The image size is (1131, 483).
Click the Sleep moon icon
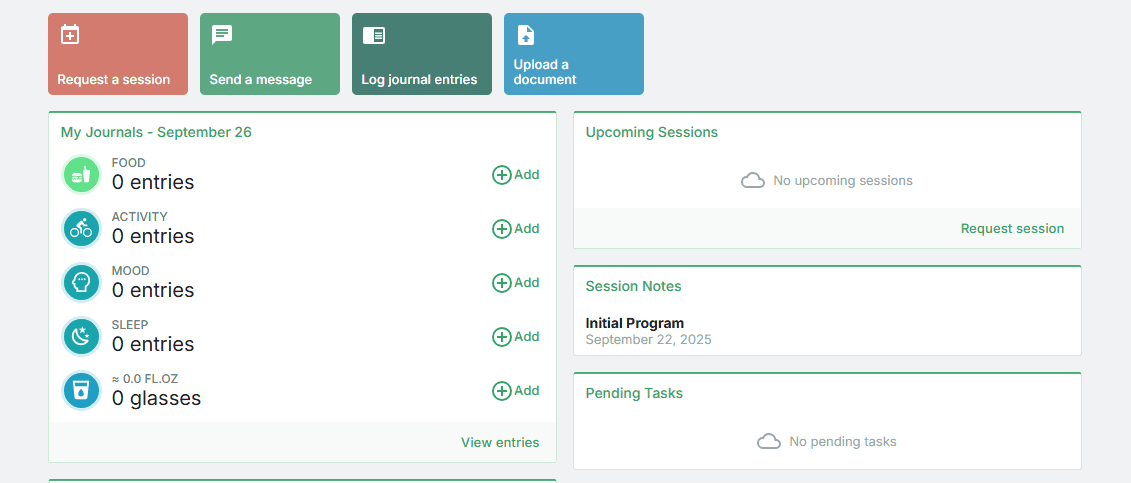pyautogui.click(x=81, y=337)
